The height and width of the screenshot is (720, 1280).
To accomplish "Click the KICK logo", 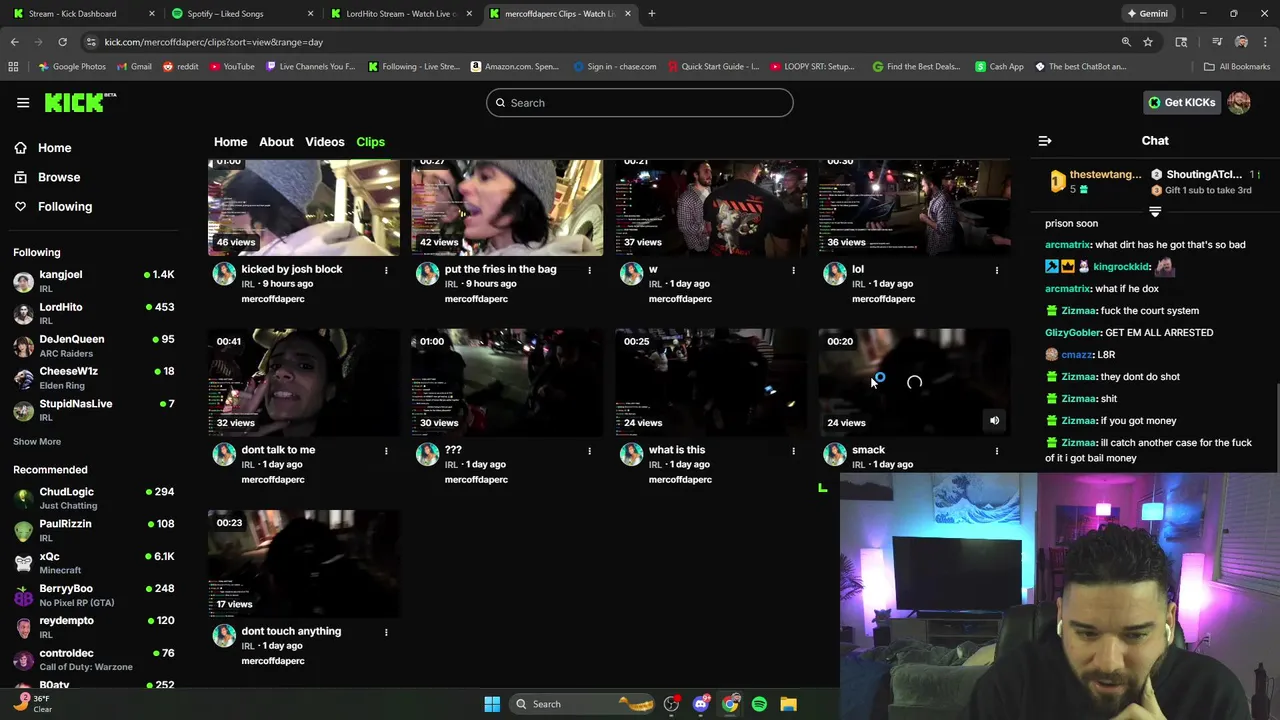I will (x=80, y=102).
